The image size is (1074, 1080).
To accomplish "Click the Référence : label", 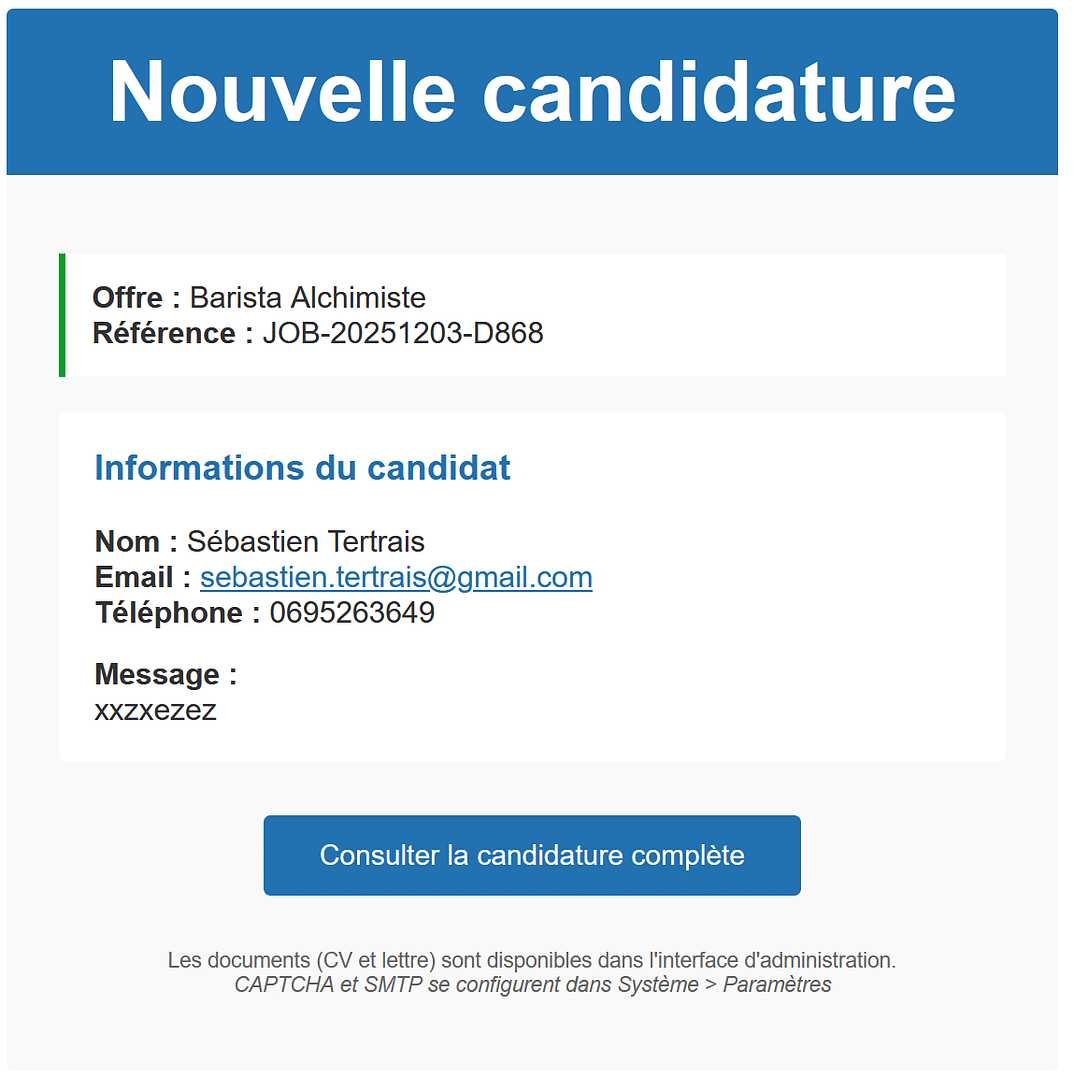I will (x=173, y=333).
